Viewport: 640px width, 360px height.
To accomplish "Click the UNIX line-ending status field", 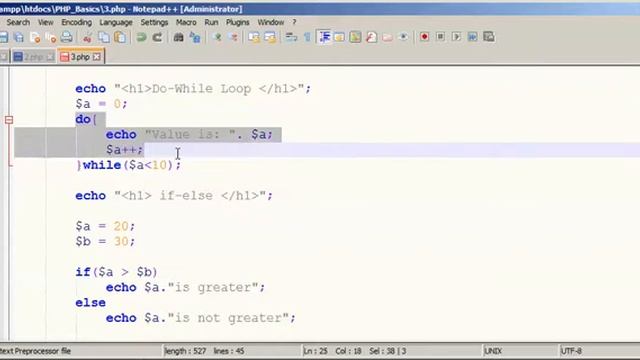I will [x=493, y=351].
